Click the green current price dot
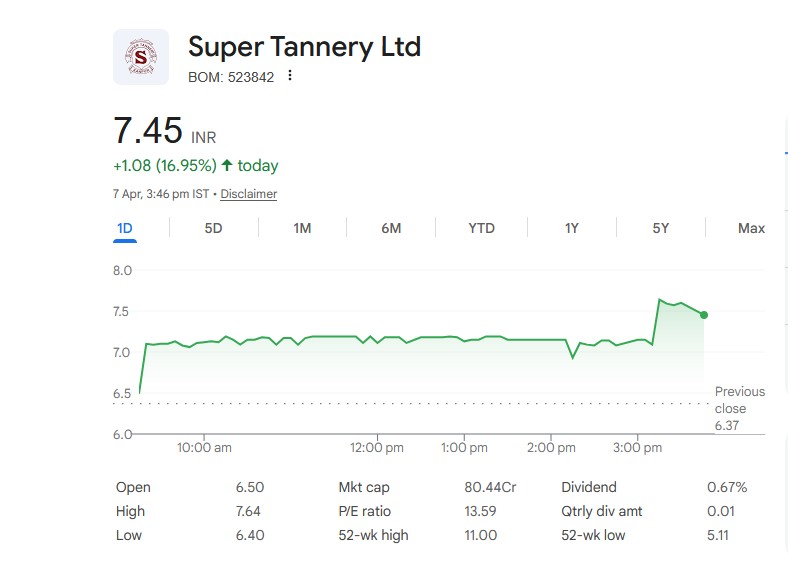The height and width of the screenshot is (579, 788). (704, 315)
